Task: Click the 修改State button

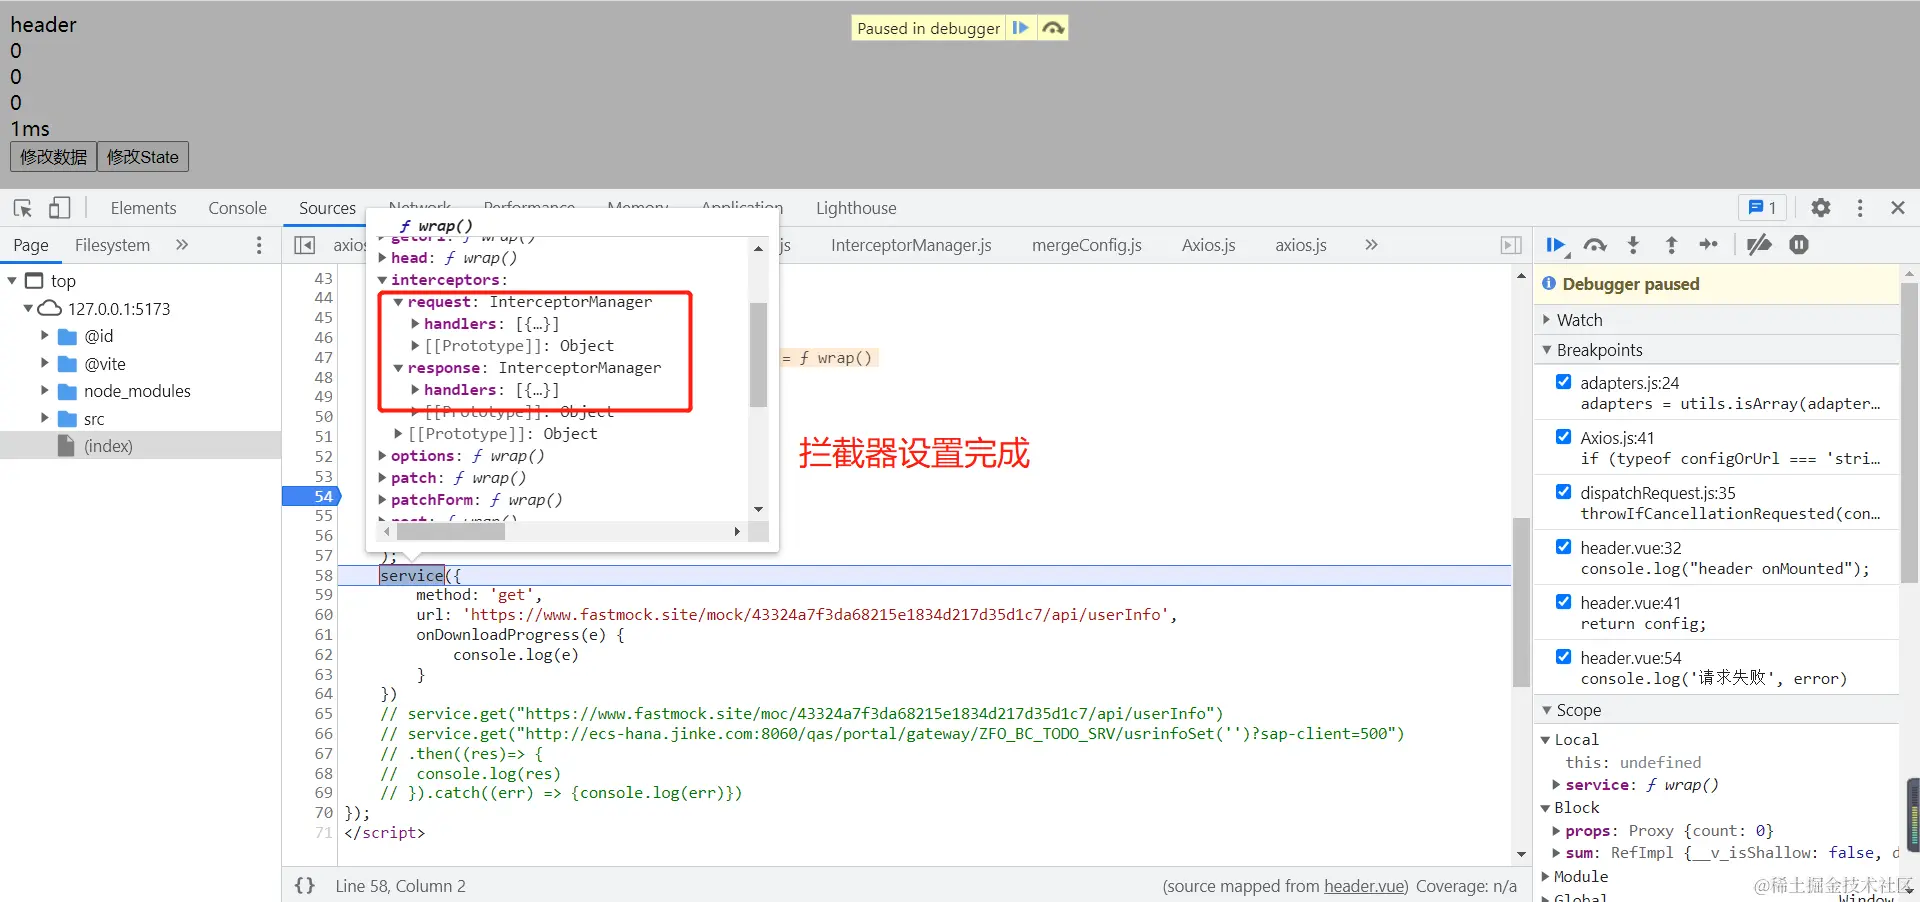Action: pyautogui.click(x=143, y=157)
